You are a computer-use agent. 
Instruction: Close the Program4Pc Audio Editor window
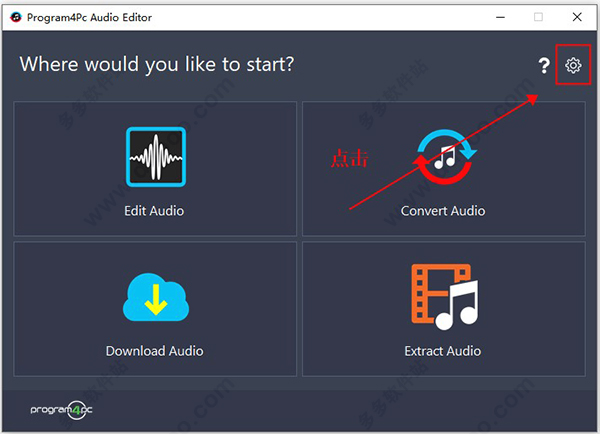pyautogui.click(x=577, y=17)
